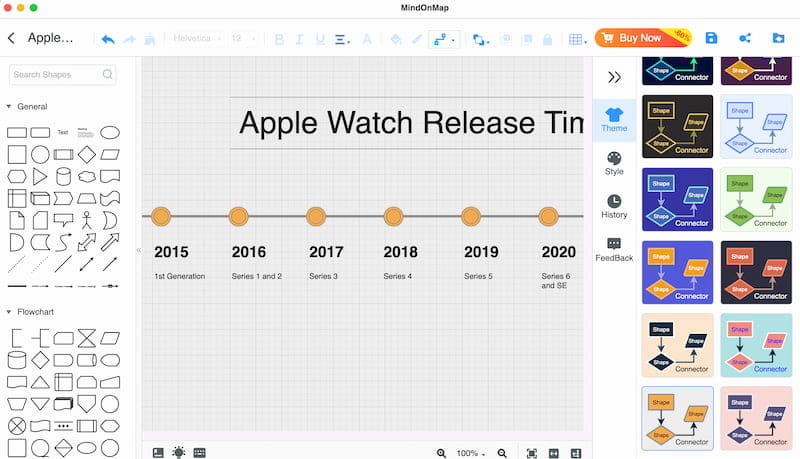Image resolution: width=800 pixels, height=459 pixels.
Task: Click the fit to screen icon
Action: click(532, 453)
